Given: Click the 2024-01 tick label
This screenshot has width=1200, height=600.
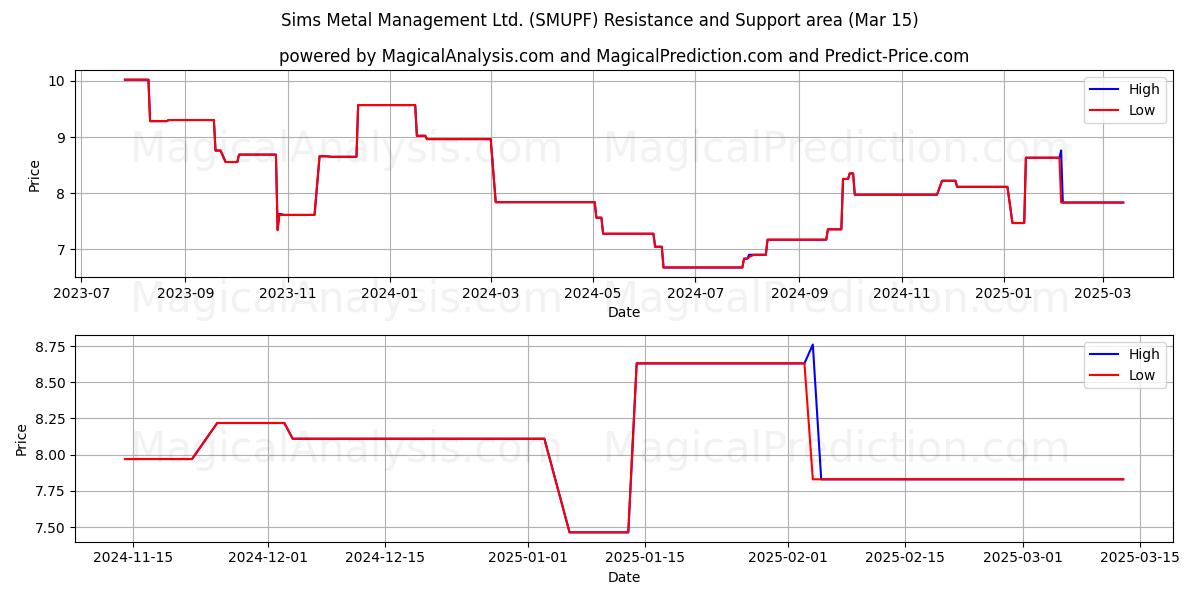Looking at the screenshot, I should pyautogui.click(x=389, y=294).
